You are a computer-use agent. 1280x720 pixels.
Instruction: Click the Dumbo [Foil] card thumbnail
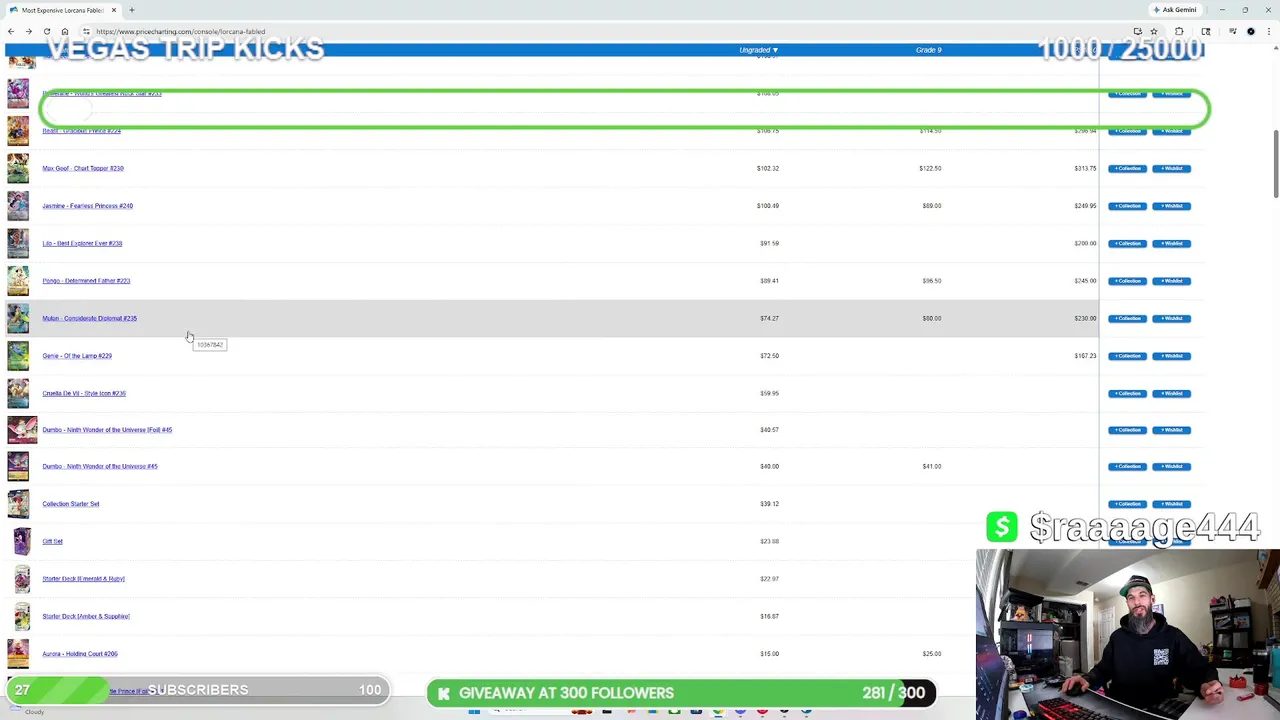point(22,430)
